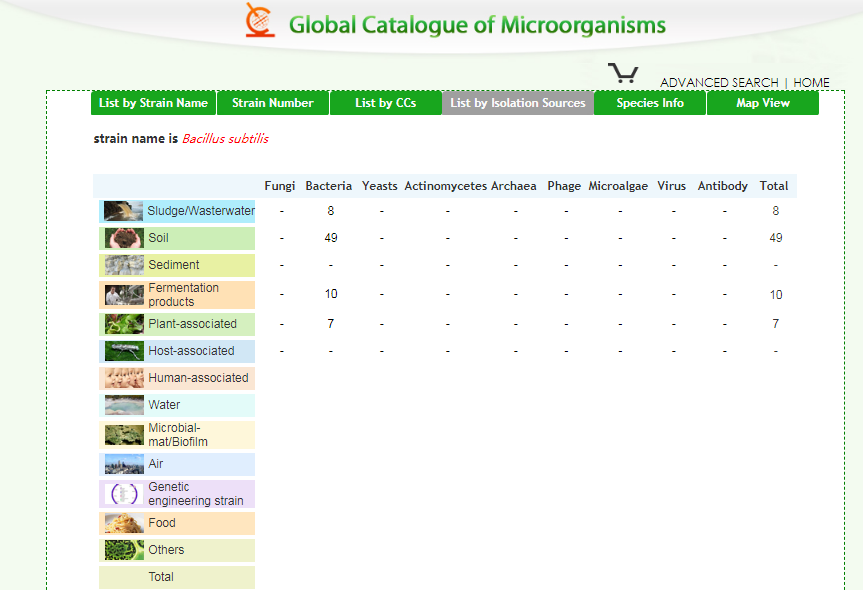
Task: Click the Virus column header
Action: (671, 186)
